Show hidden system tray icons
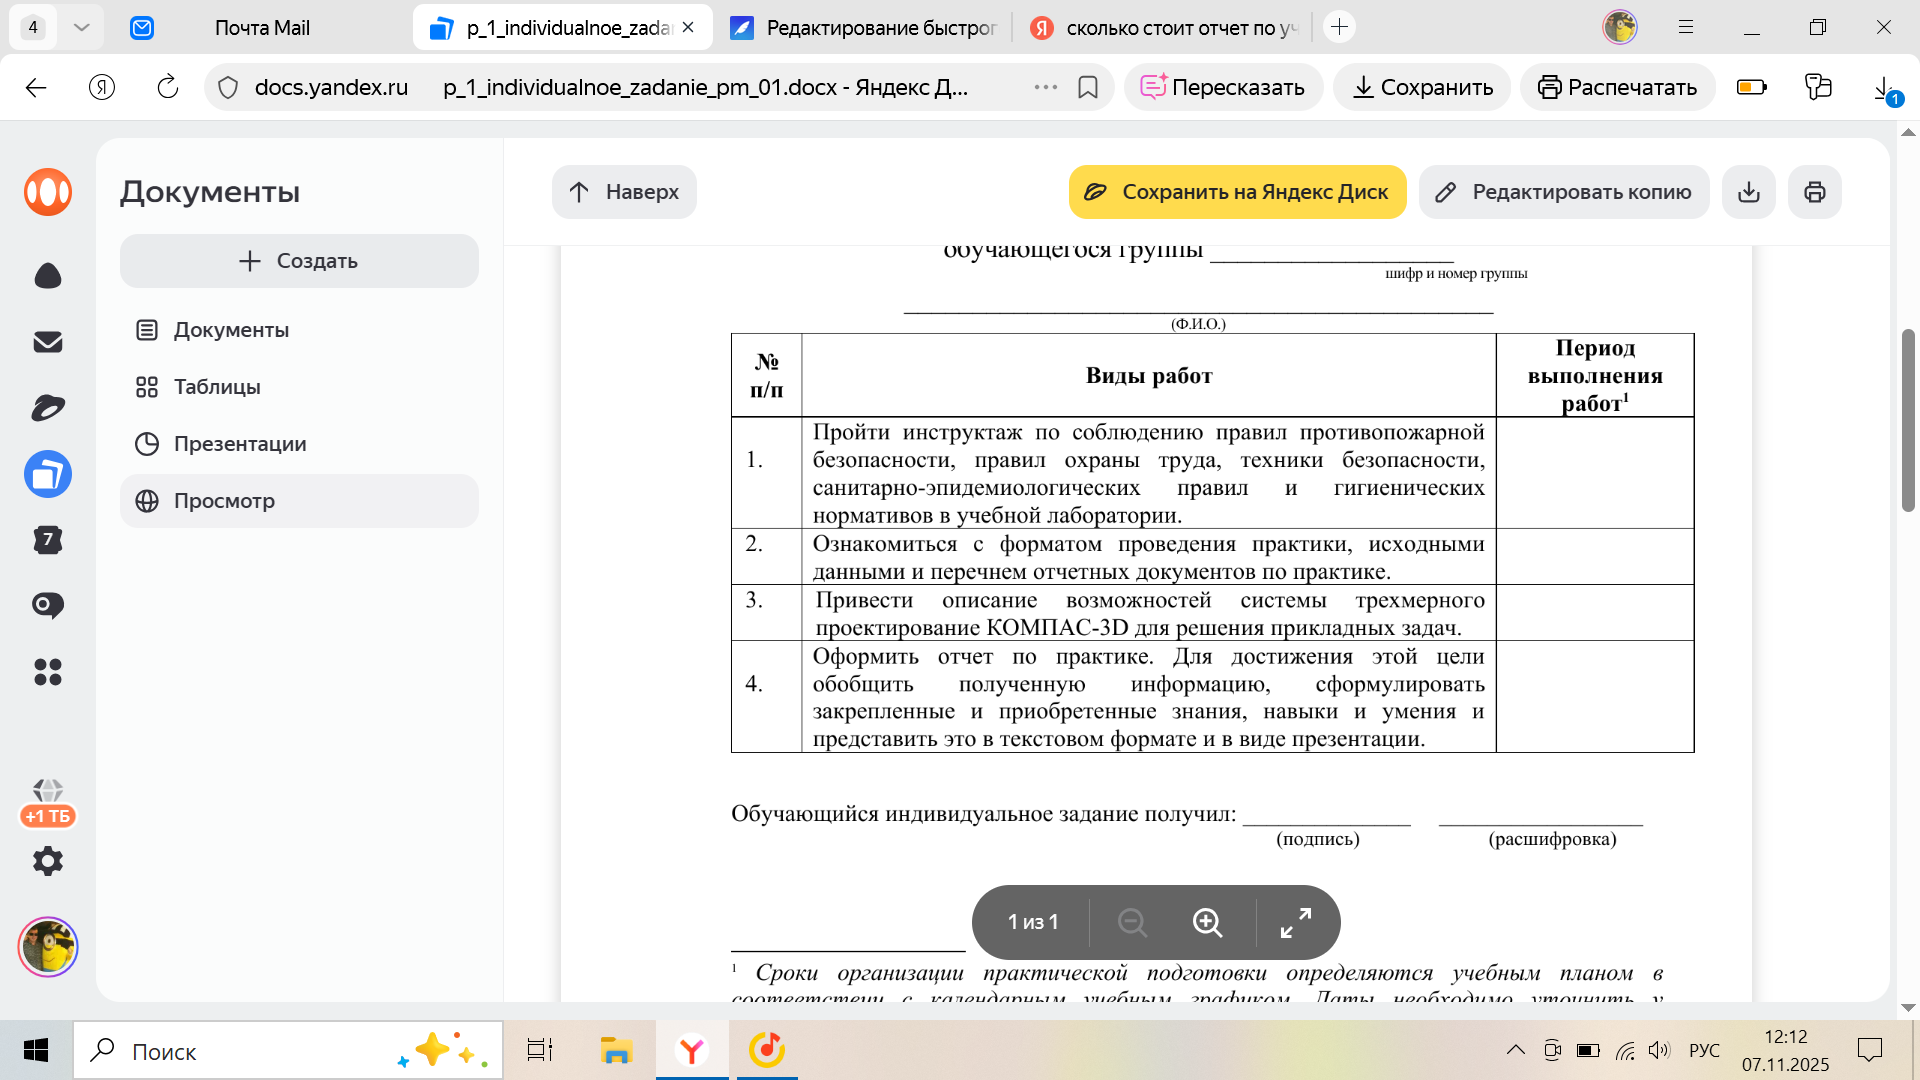This screenshot has width=1920, height=1080. [1515, 1050]
